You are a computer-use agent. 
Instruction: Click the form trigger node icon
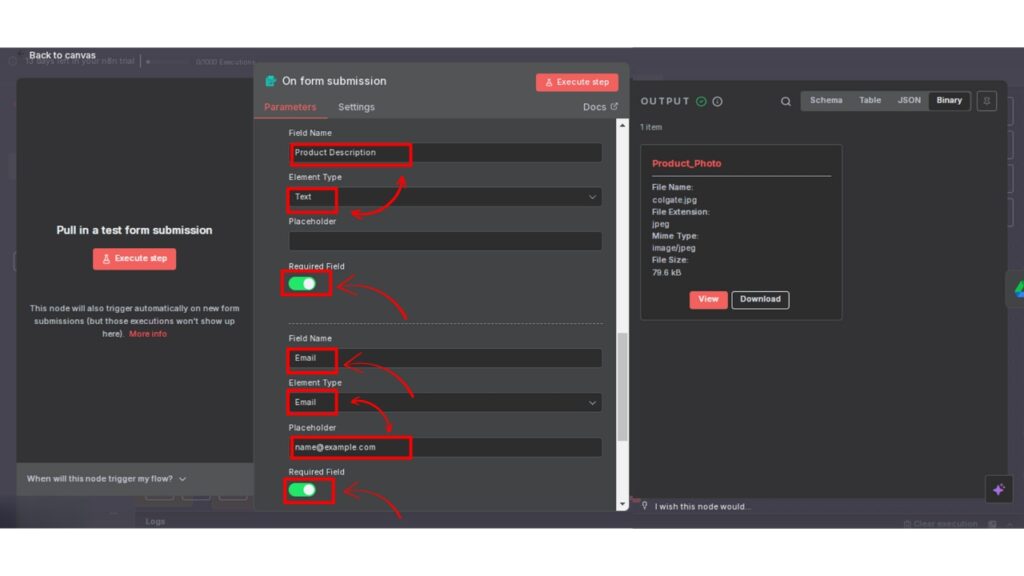[x=271, y=81]
